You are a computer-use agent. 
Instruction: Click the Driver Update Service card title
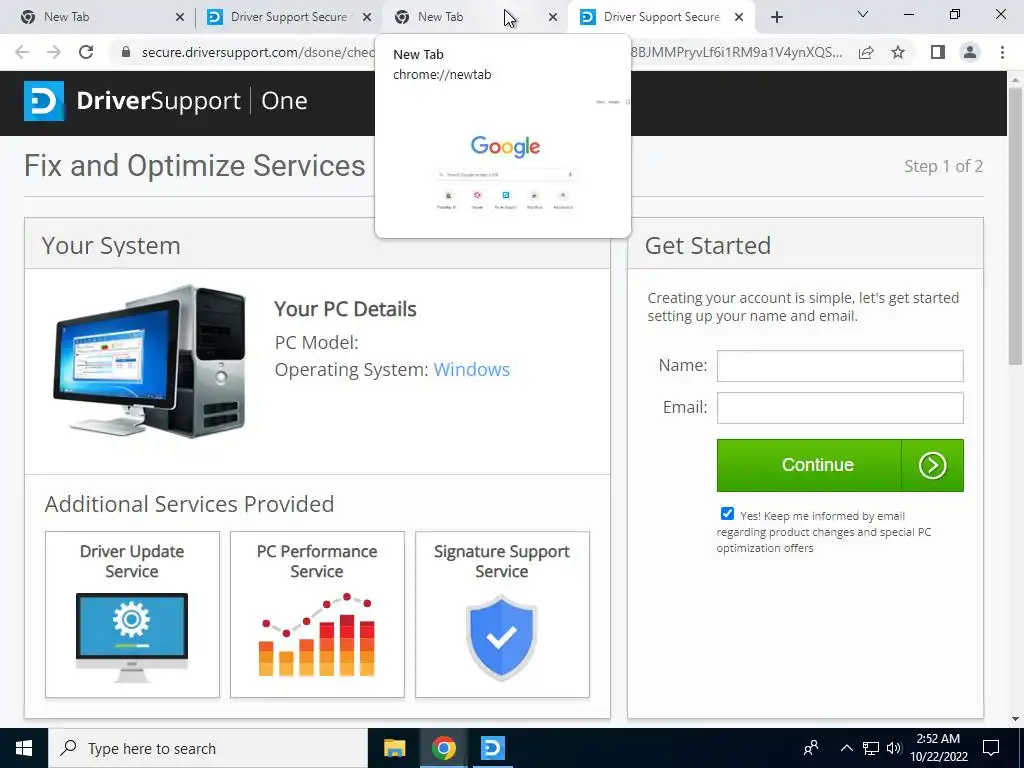[132, 561]
